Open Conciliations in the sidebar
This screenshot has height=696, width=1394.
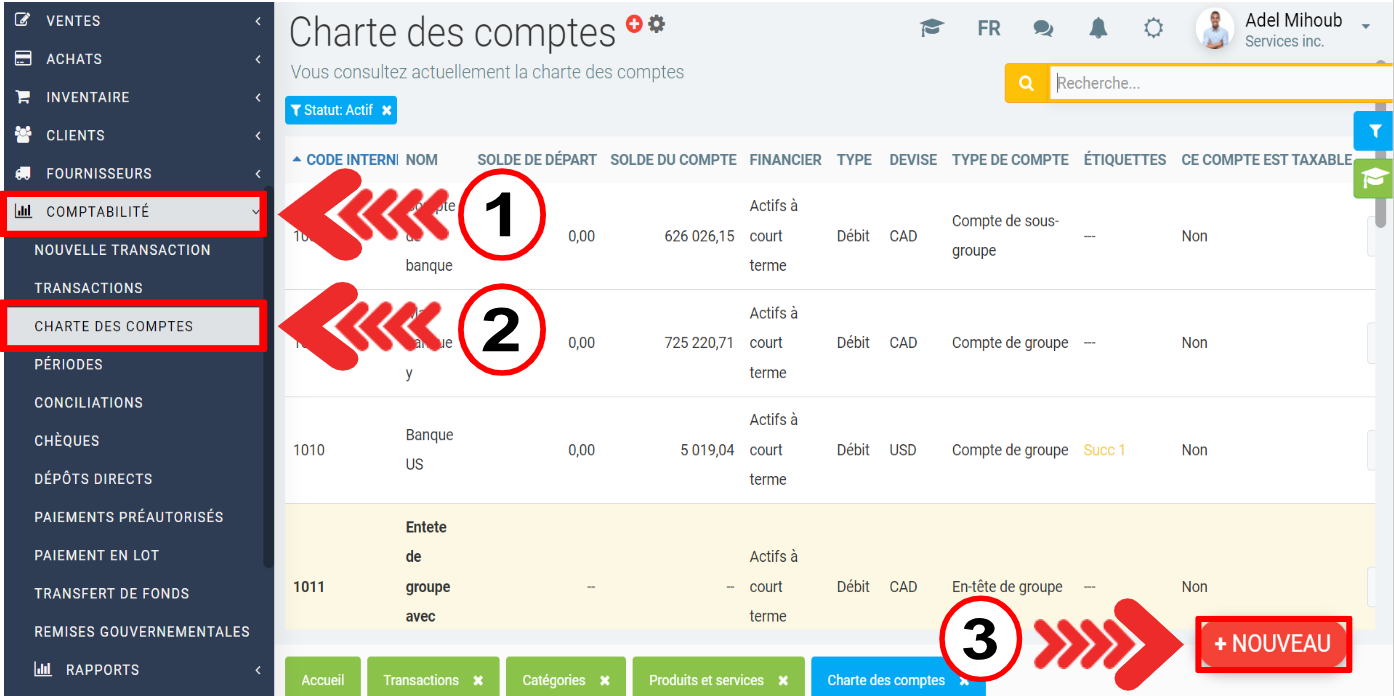tap(88, 402)
